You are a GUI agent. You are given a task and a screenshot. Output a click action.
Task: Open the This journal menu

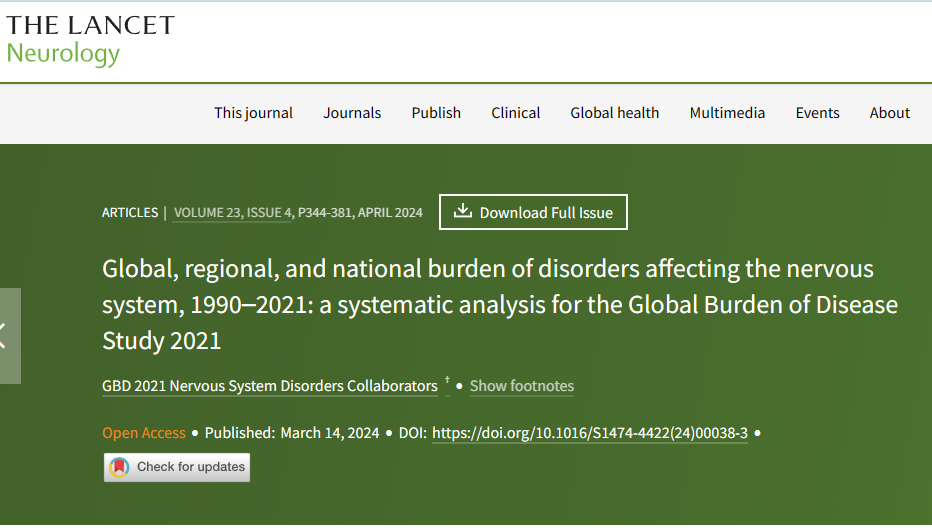[253, 113]
